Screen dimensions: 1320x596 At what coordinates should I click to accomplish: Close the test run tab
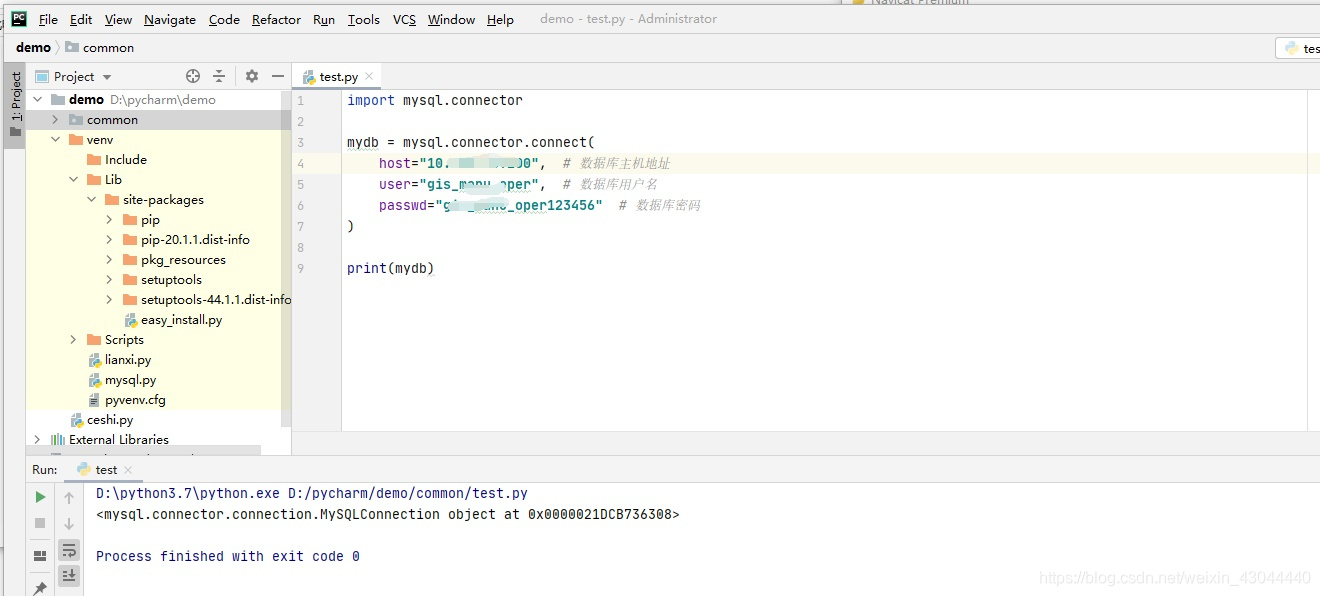(128, 469)
